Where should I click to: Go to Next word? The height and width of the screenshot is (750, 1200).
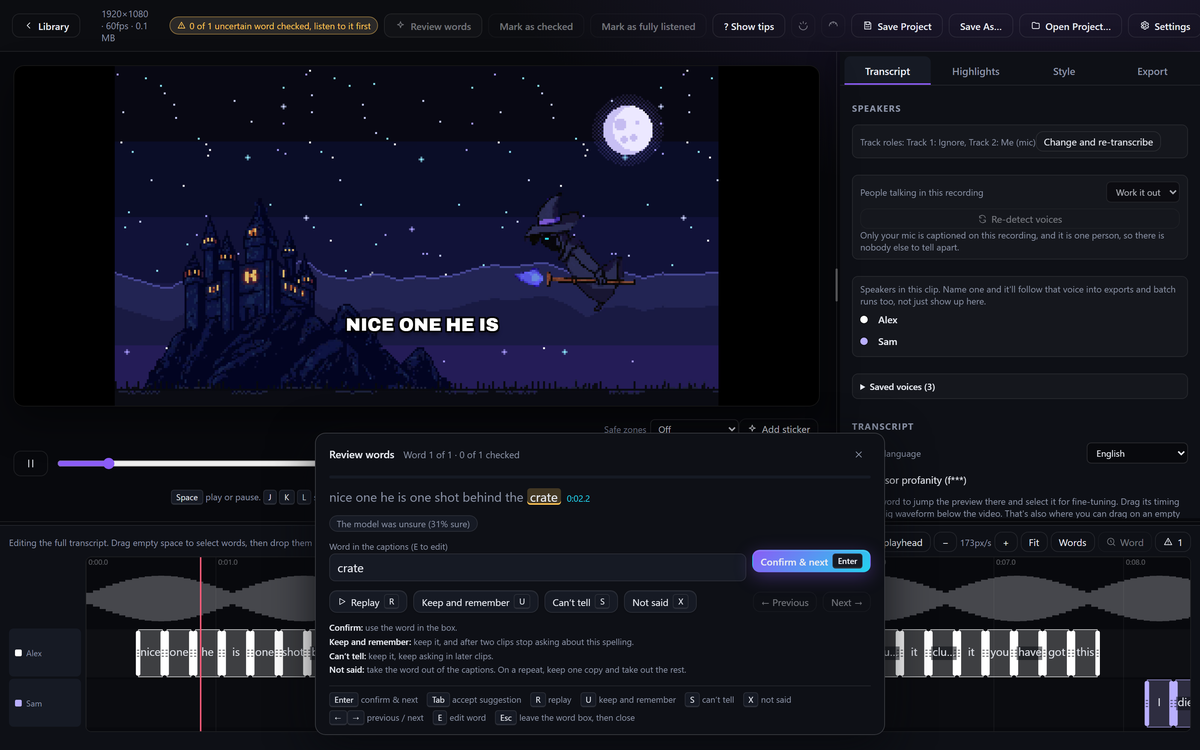click(846, 602)
